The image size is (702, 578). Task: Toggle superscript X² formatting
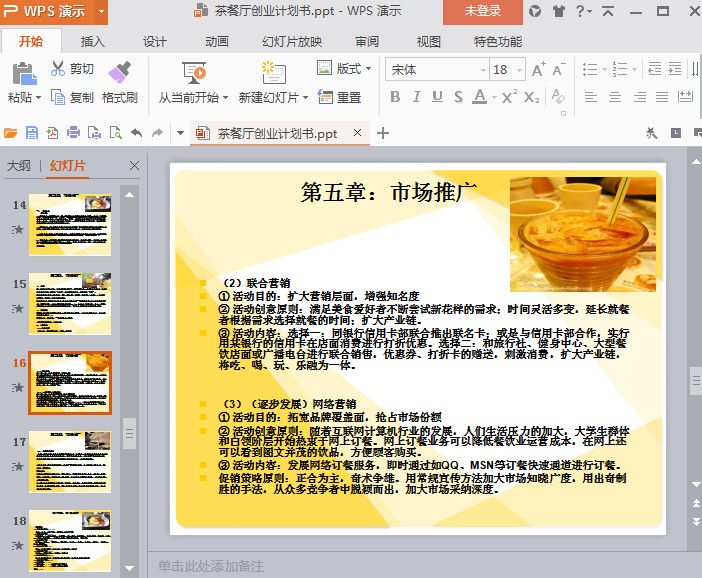tap(509, 96)
